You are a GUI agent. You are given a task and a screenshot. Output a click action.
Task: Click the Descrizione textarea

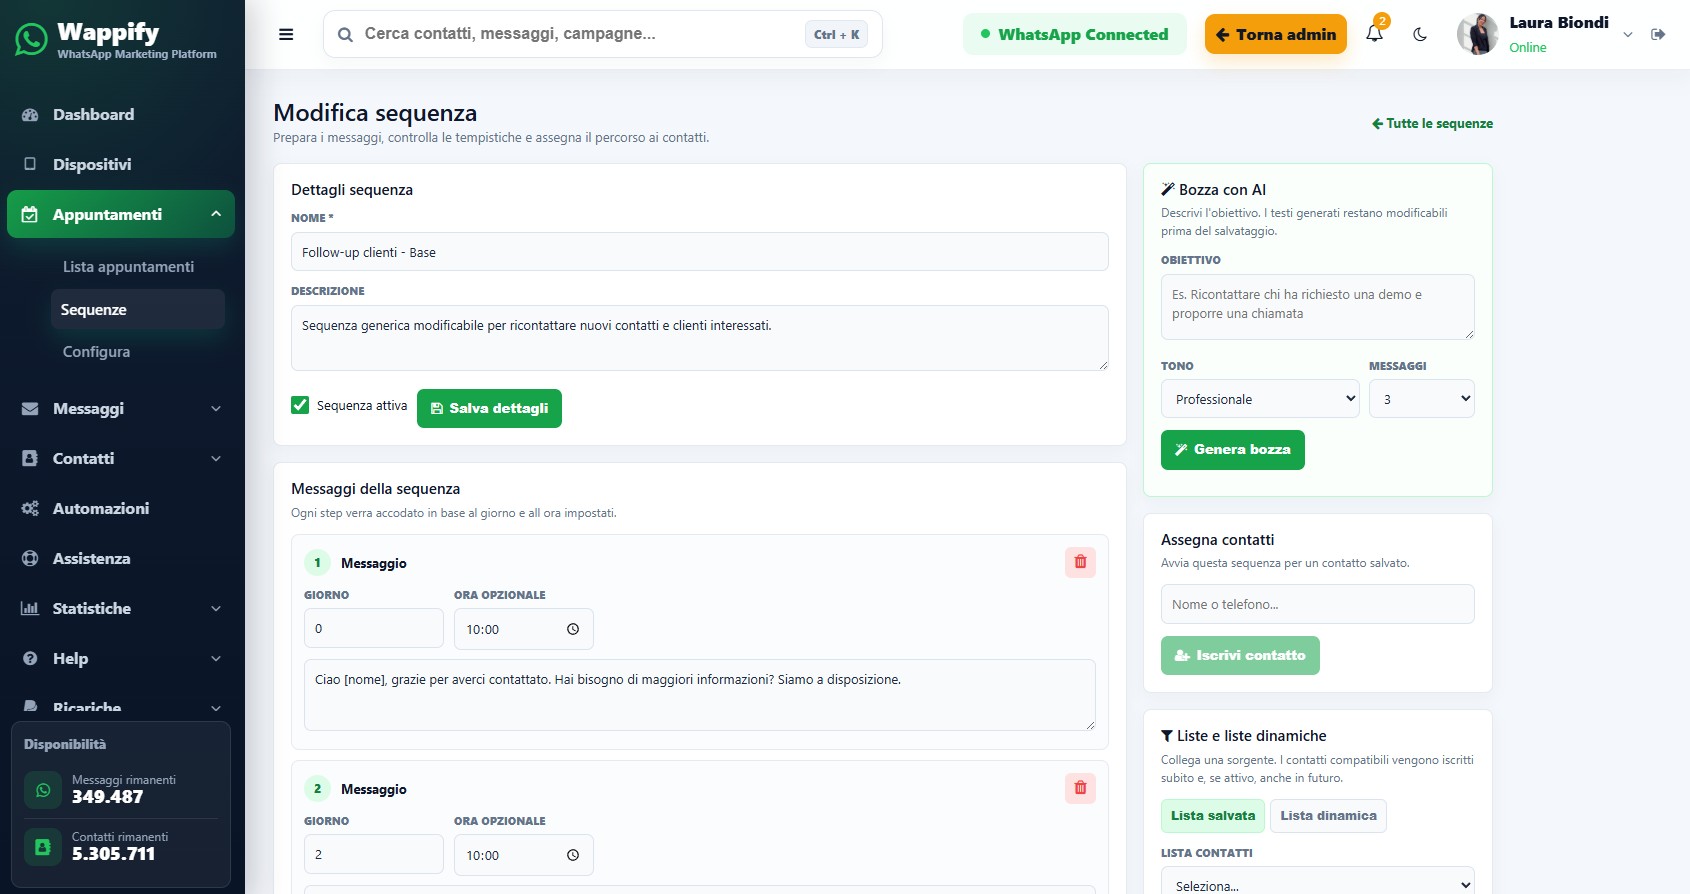pos(700,338)
